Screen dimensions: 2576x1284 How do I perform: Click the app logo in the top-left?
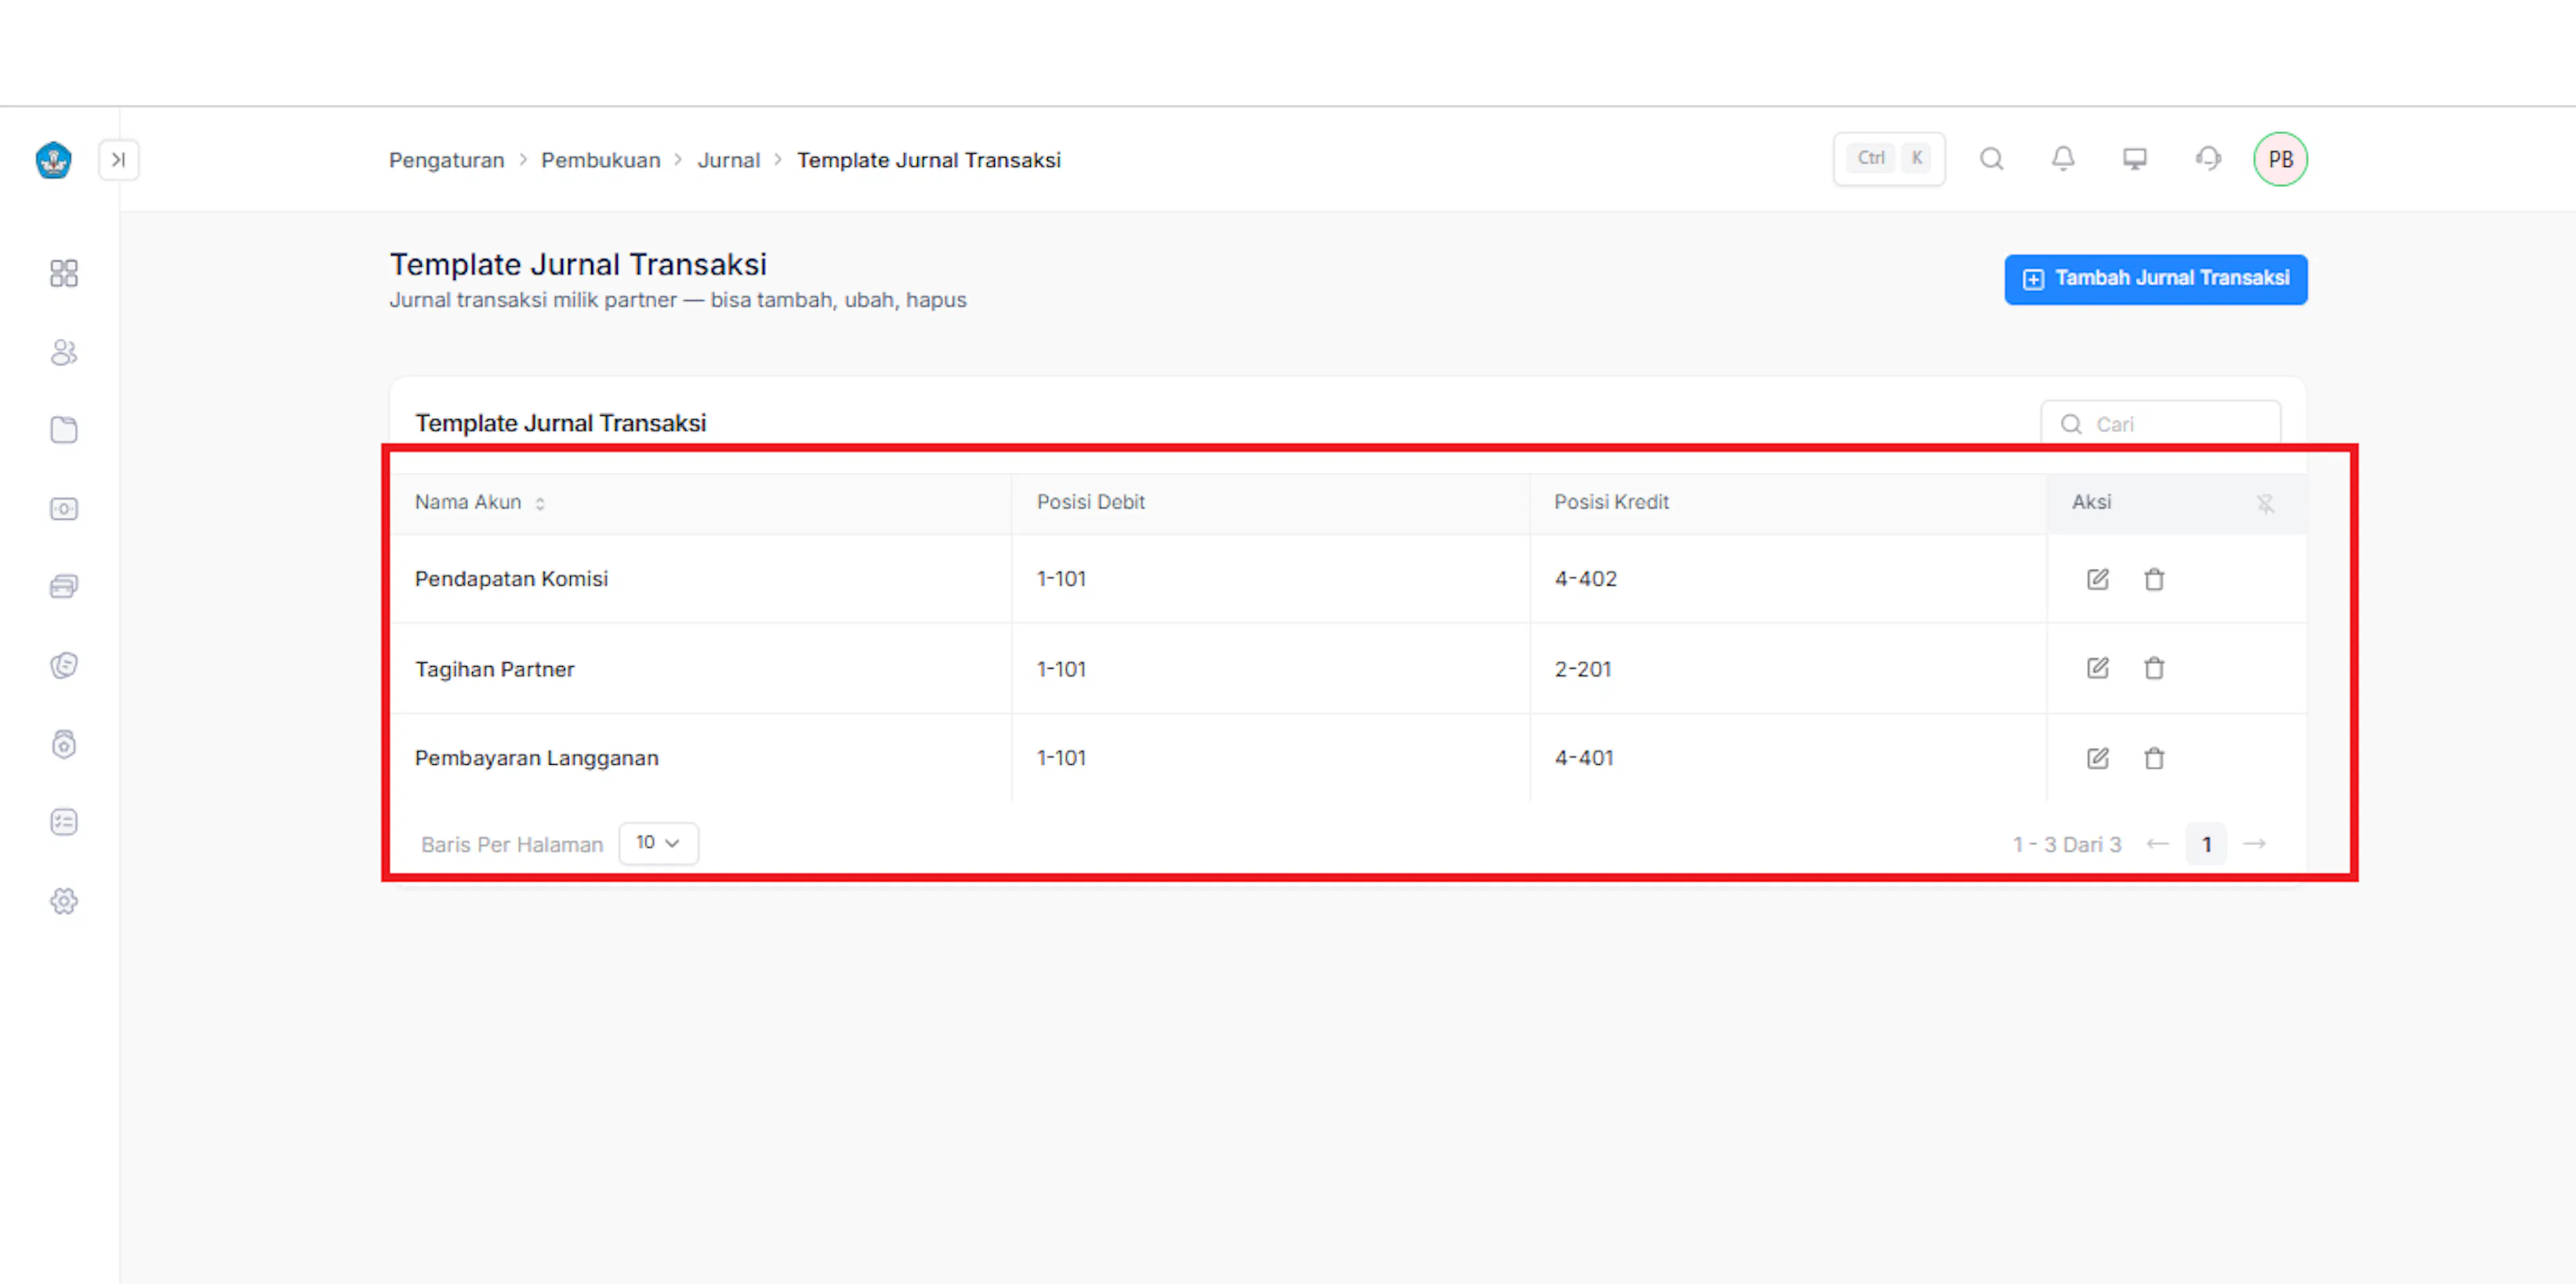click(x=53, y=160)
